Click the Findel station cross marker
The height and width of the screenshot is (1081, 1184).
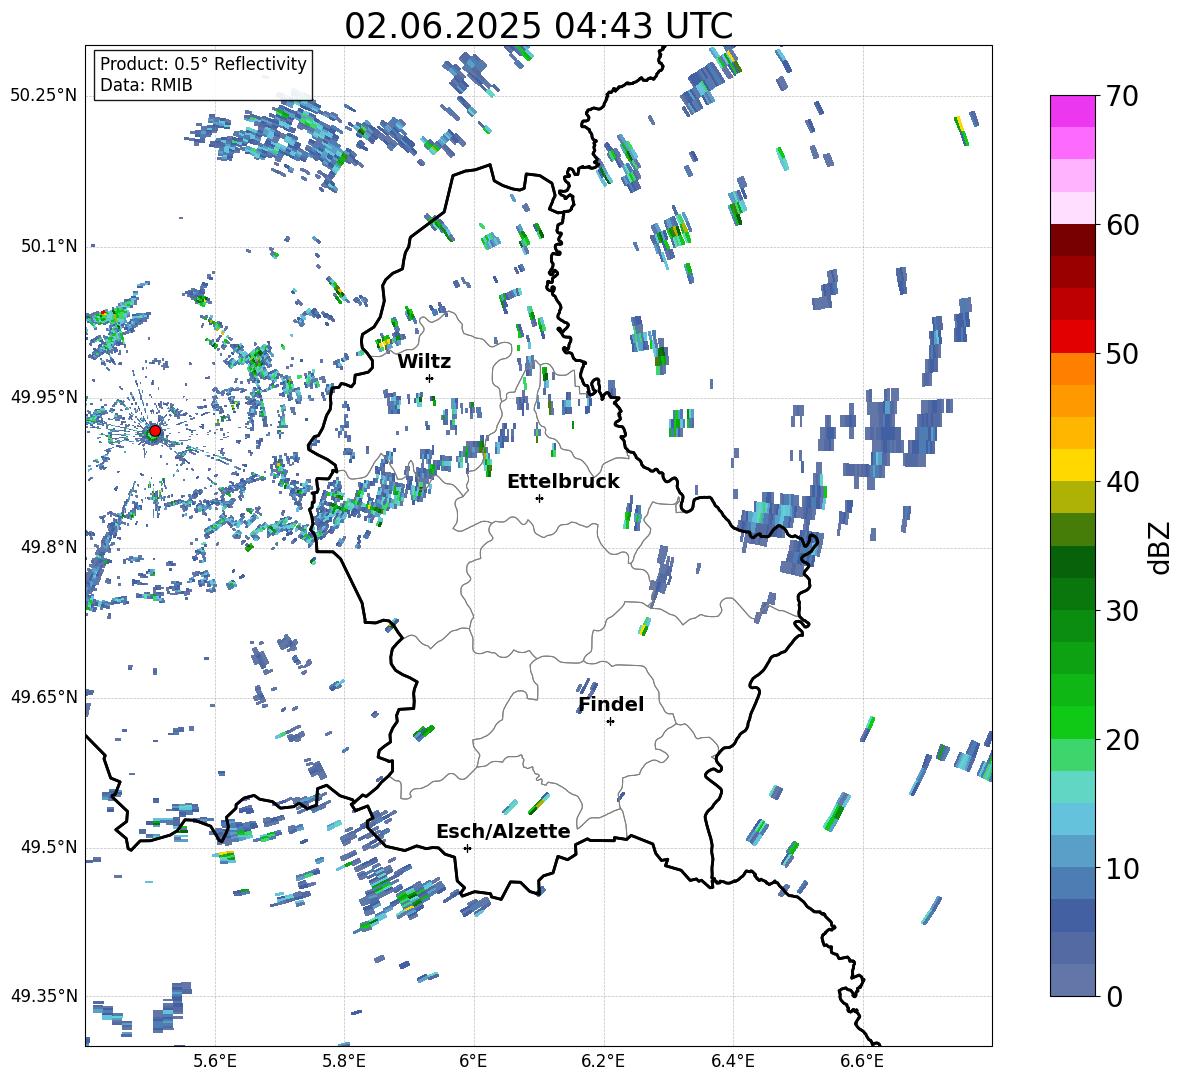pyautogui.click(x=610, y=722)
